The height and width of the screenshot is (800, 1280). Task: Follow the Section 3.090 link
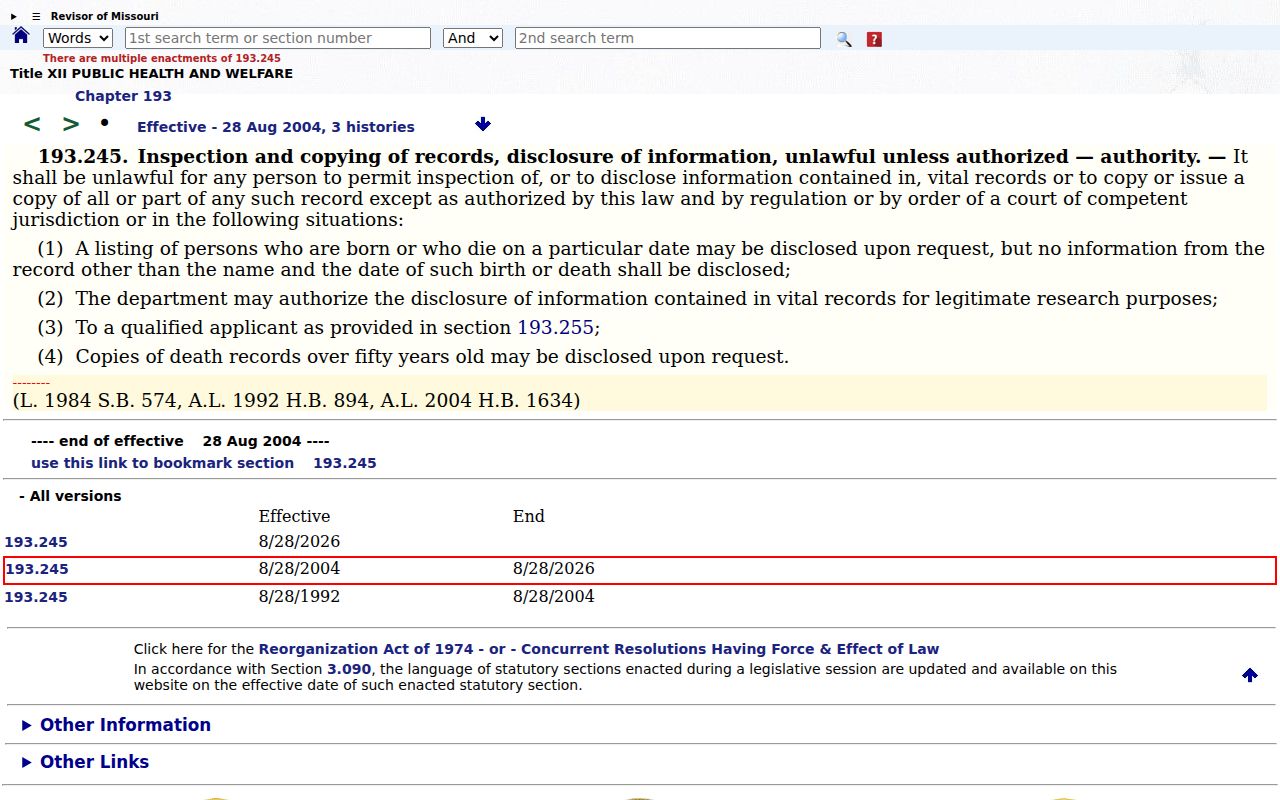click(x=349, y=669)
